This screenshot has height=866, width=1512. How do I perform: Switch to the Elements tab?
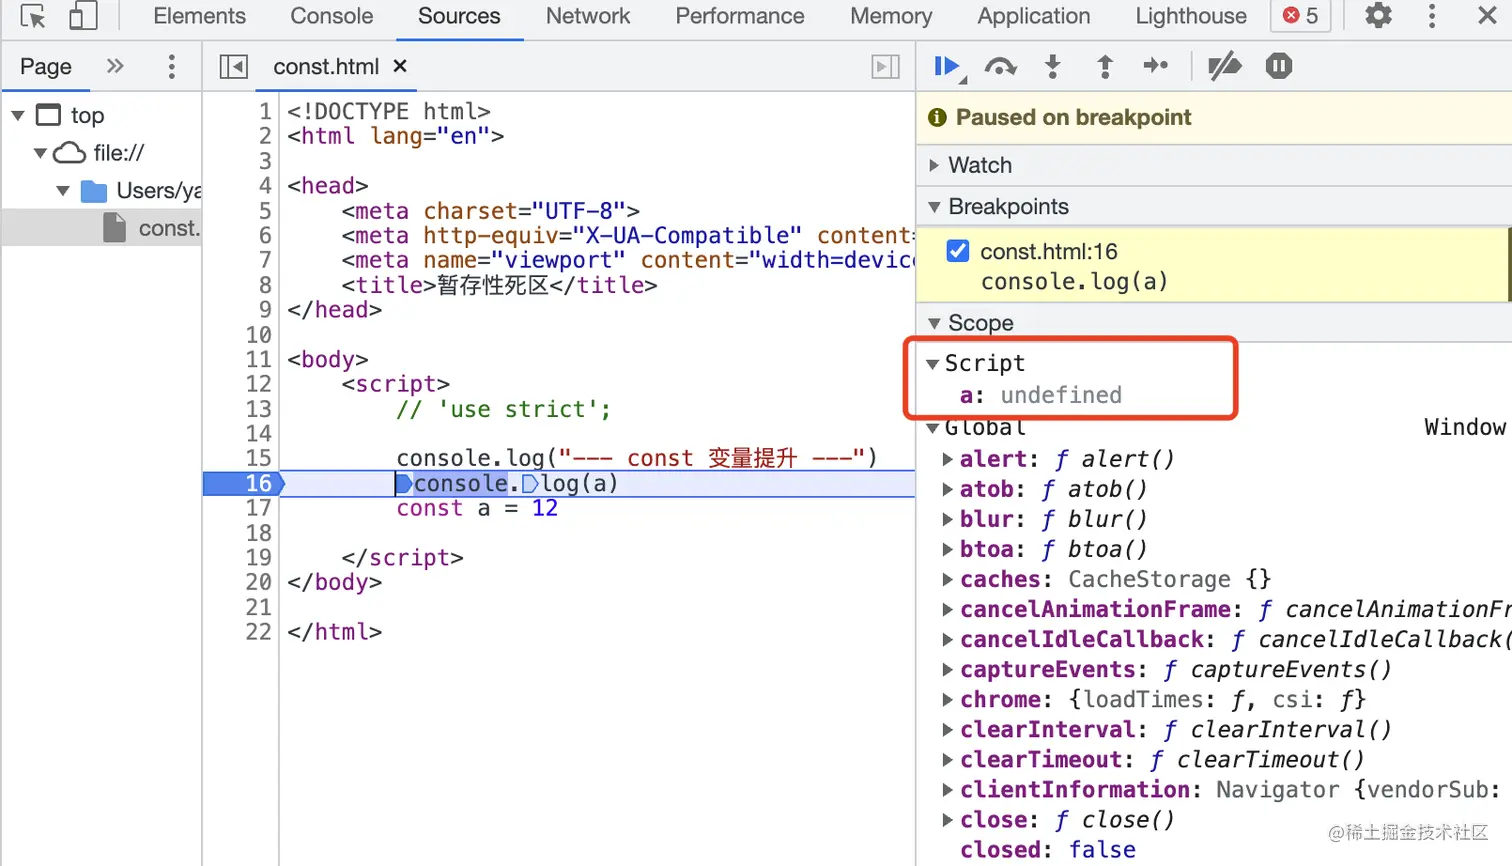click(x=199, y=16)
